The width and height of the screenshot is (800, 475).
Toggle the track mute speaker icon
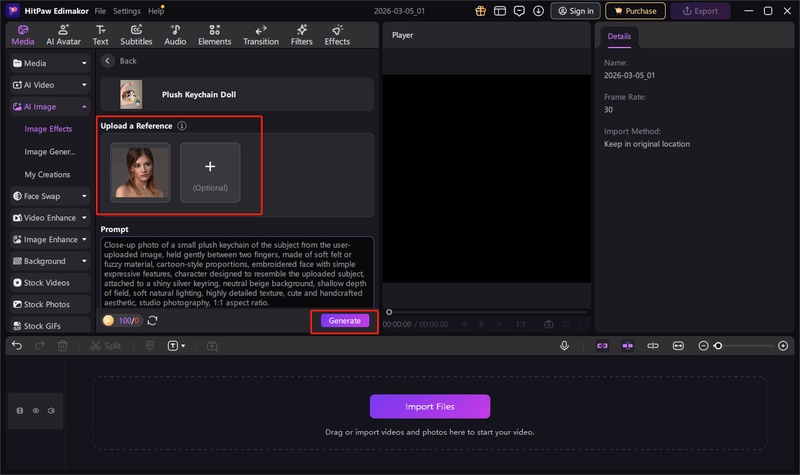point(51,410)
